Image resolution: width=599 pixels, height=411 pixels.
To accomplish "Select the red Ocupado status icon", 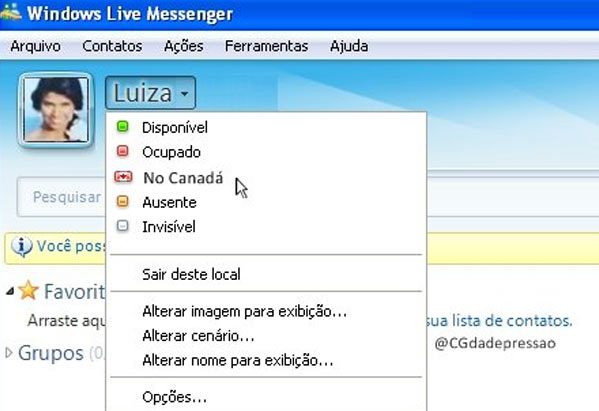I will tap(123, 151).
